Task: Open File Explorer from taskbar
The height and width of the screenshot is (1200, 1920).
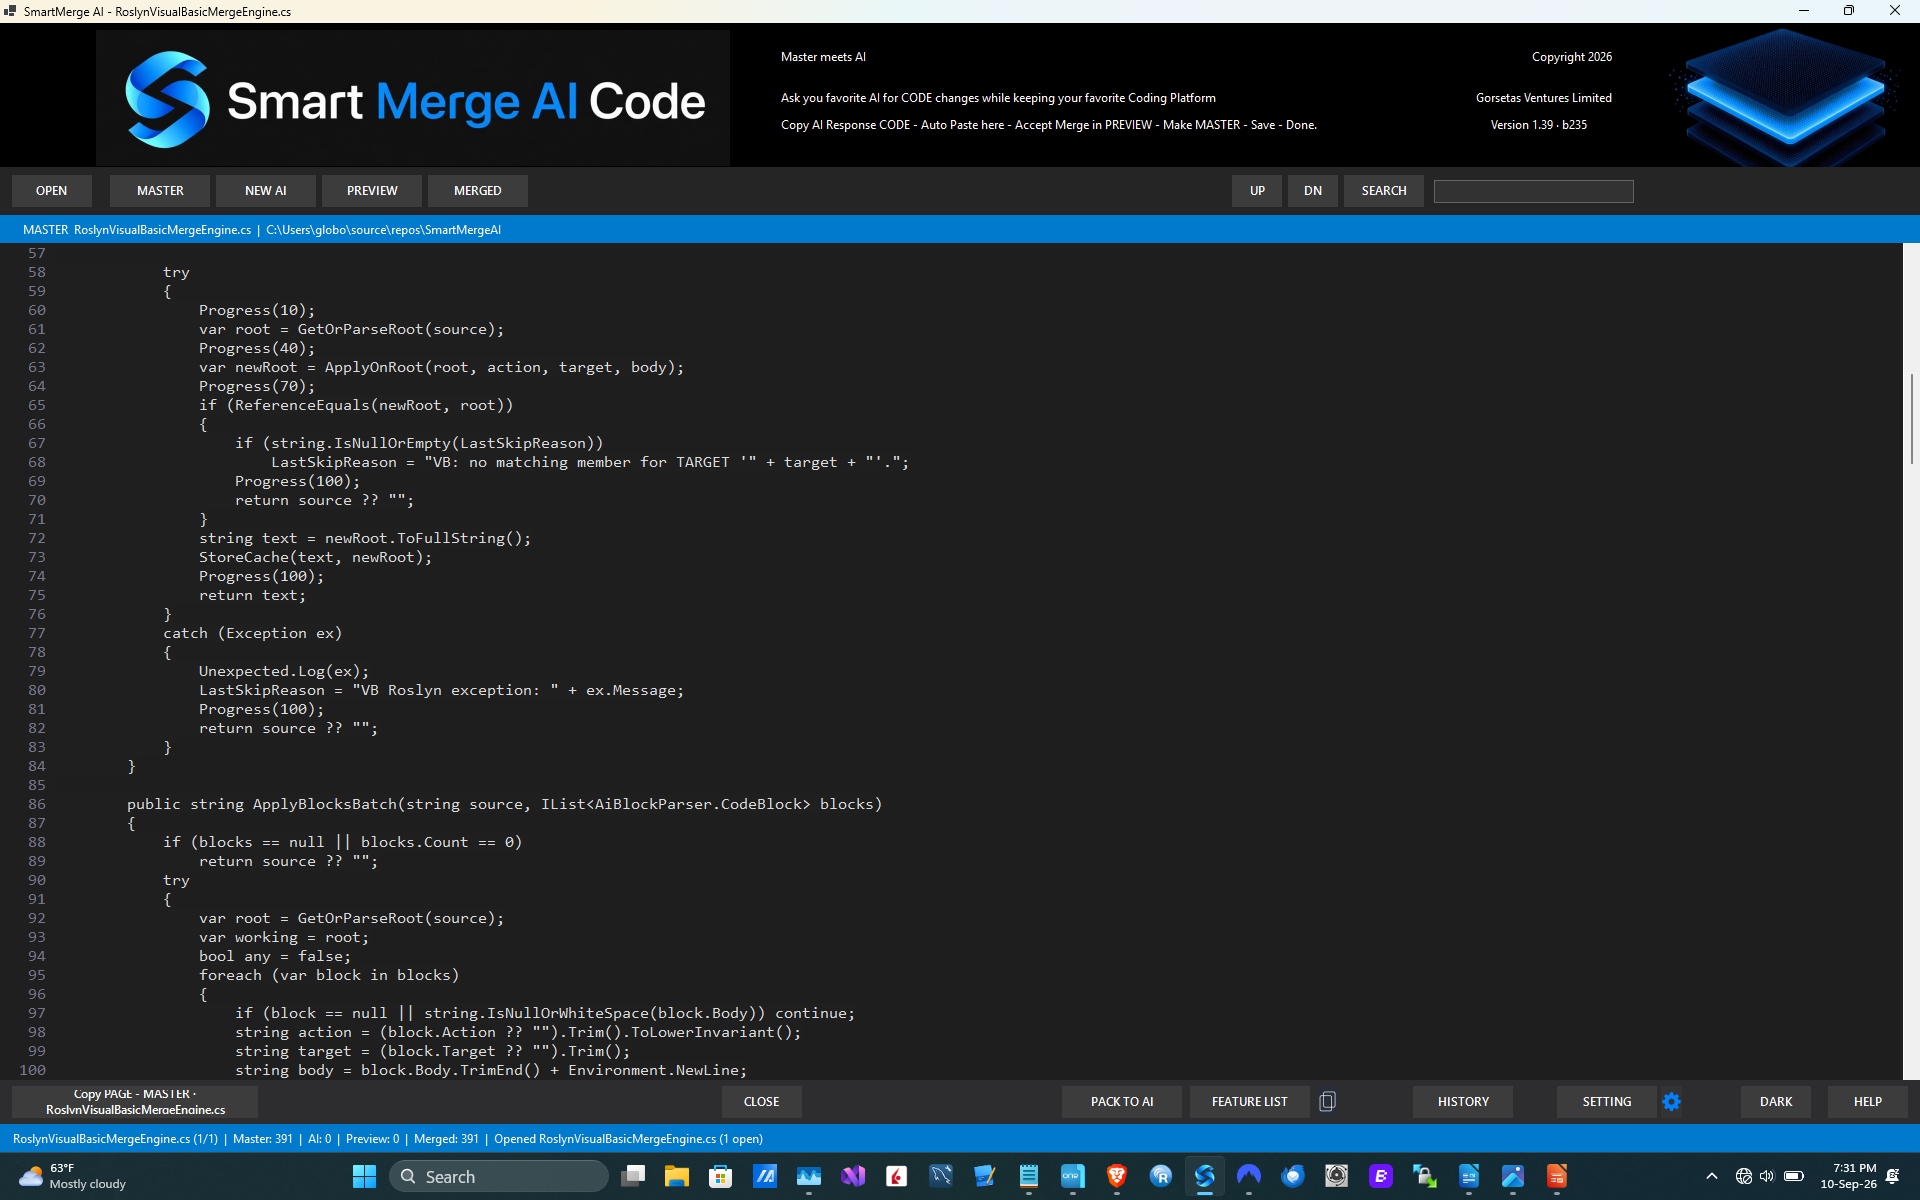Action: point(677,1176)
